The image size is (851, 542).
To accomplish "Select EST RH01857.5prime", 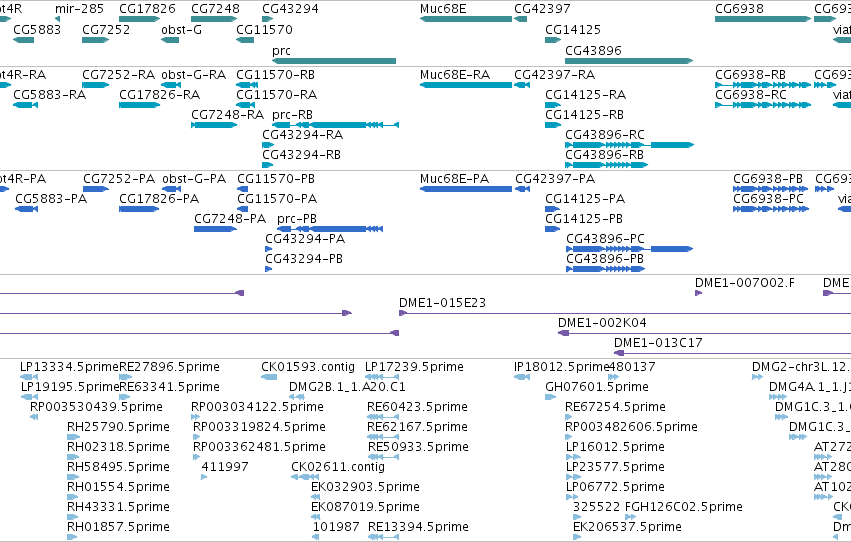I will pos(72,537).
